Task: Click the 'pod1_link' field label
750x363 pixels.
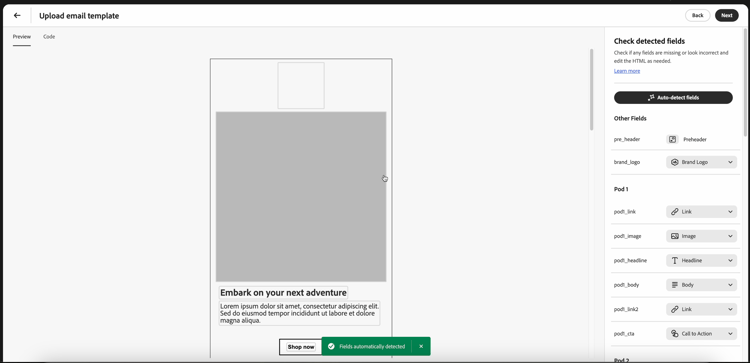Action: point(625,212)
